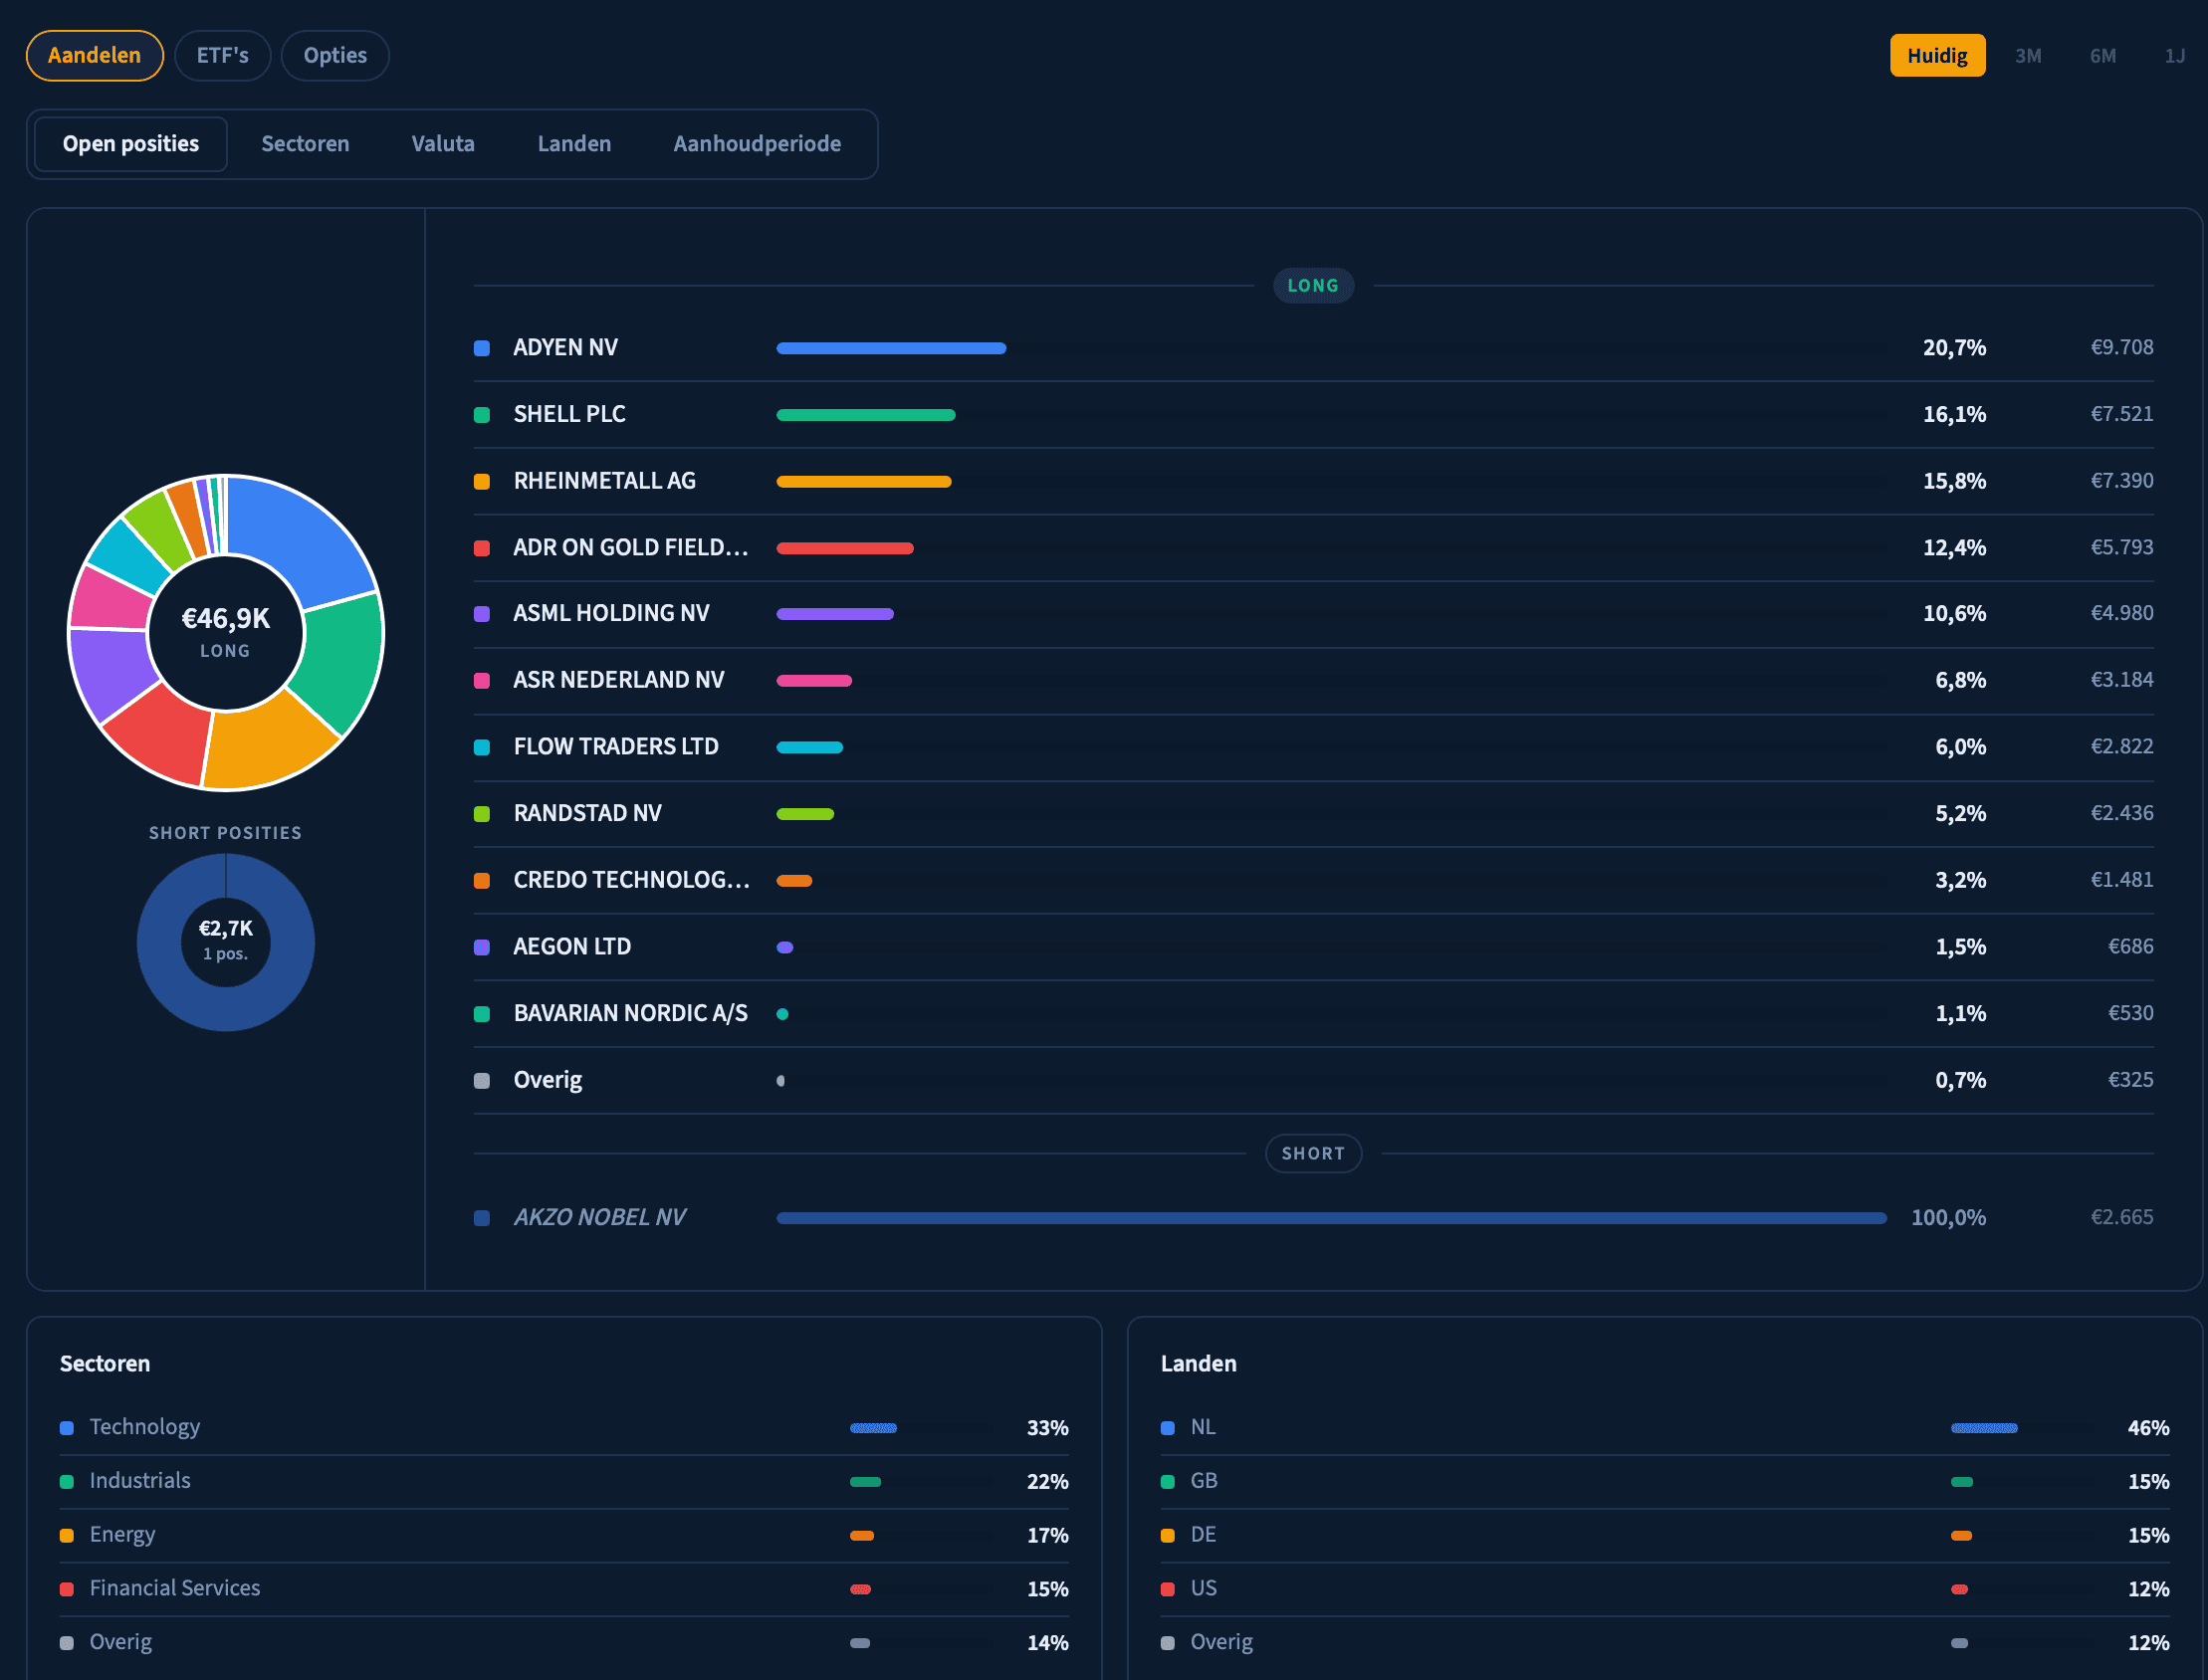
Task: Click the pink ASR NEDERLAND legend square
Action: pos(482,681)
